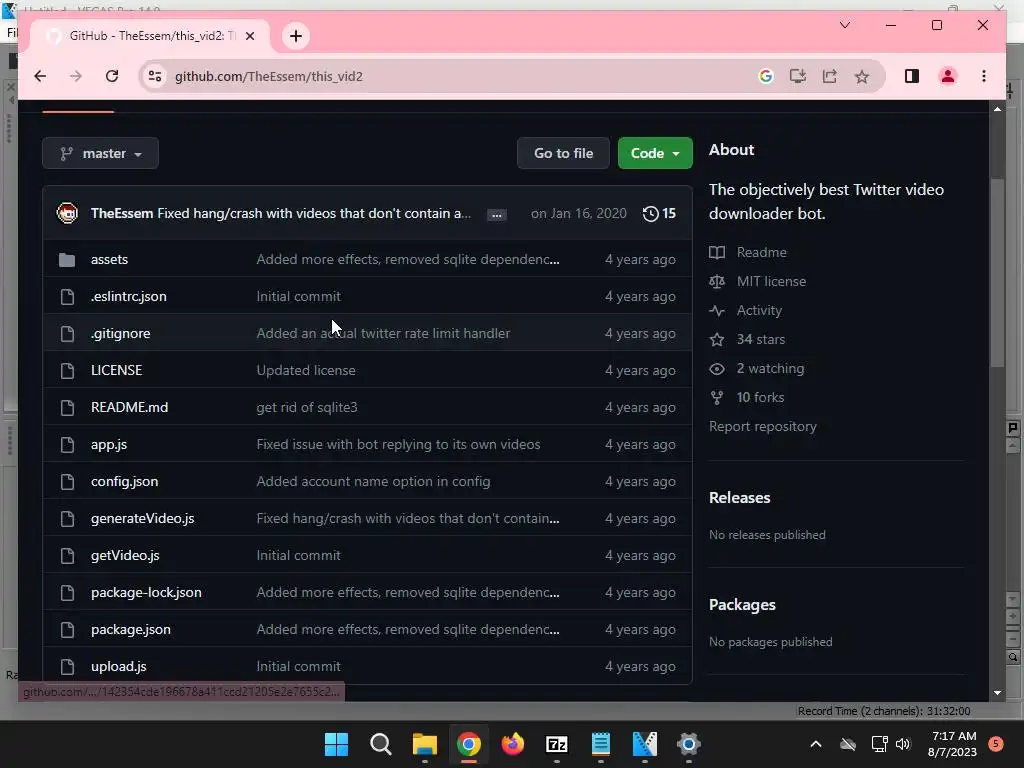The width and height of the screenshot is (1024, 768).
Task: Open the Activity link in About
Action: tap(745, 310)
